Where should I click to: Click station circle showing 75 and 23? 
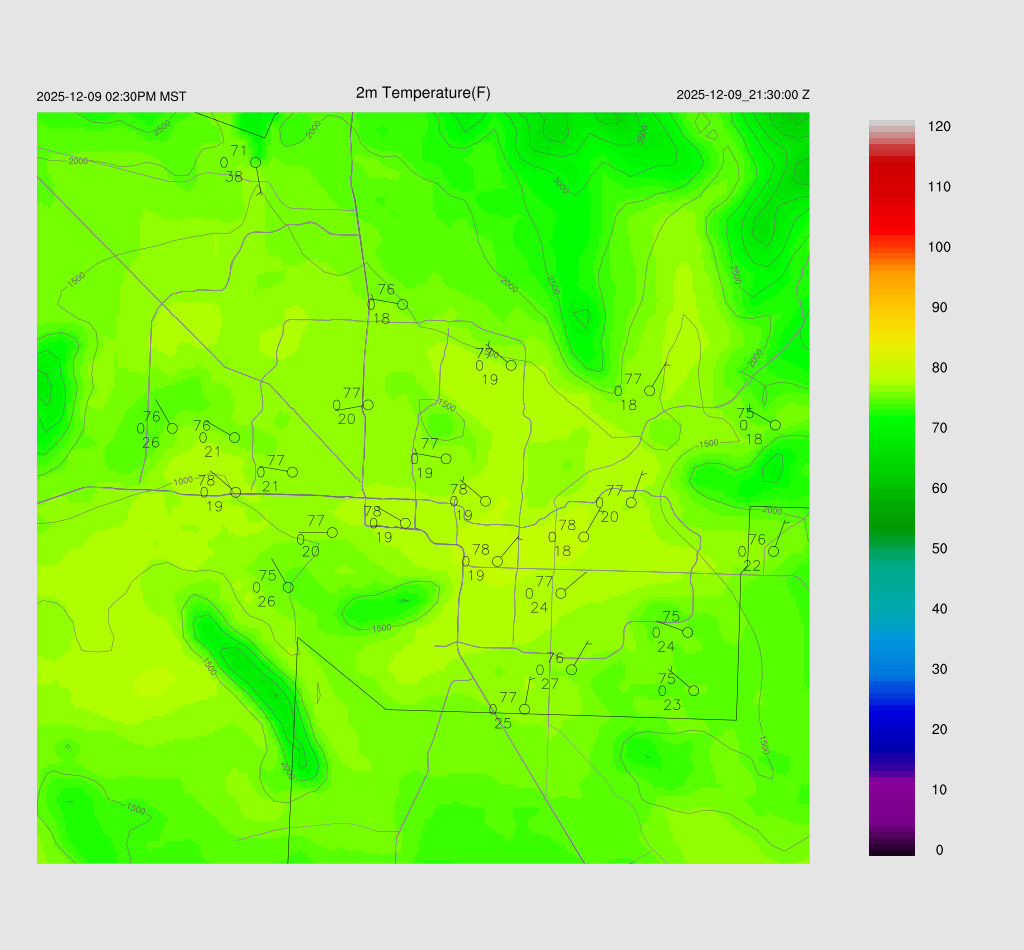693,690
